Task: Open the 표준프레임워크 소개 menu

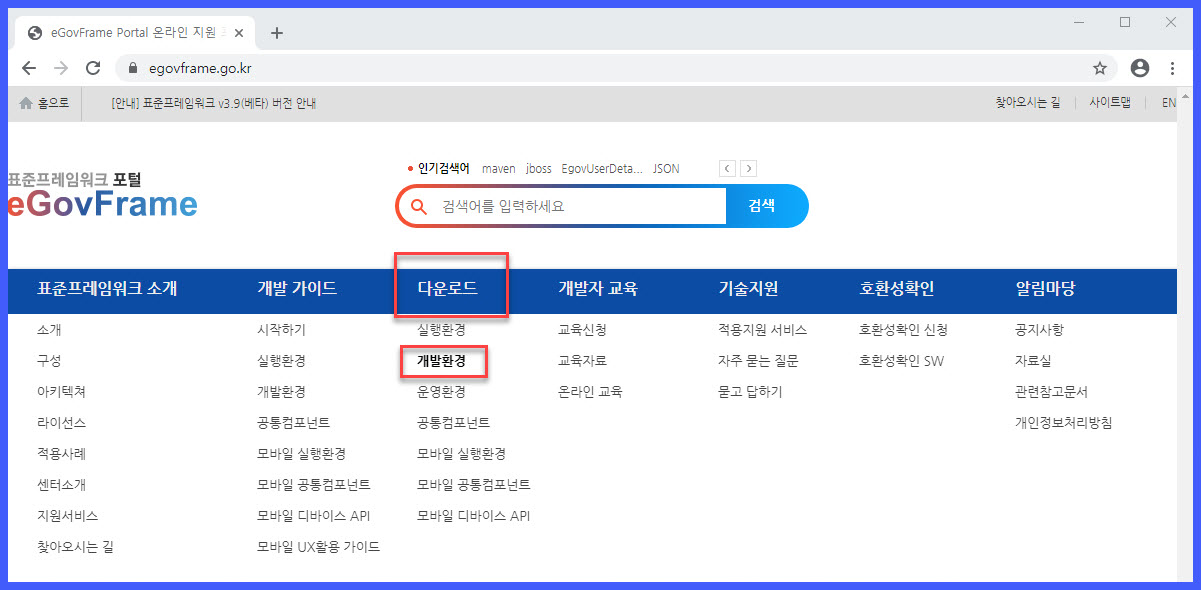Action: click(x=107, y=289)
